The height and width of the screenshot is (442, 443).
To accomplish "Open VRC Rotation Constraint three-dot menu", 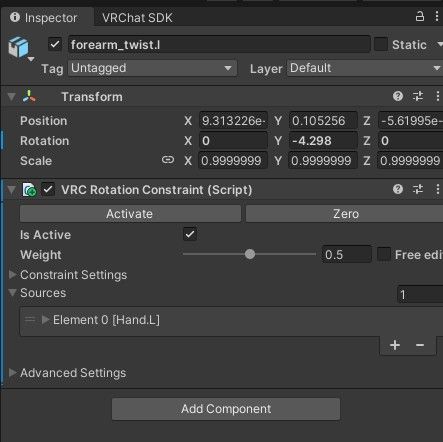I will click(437, 190).
